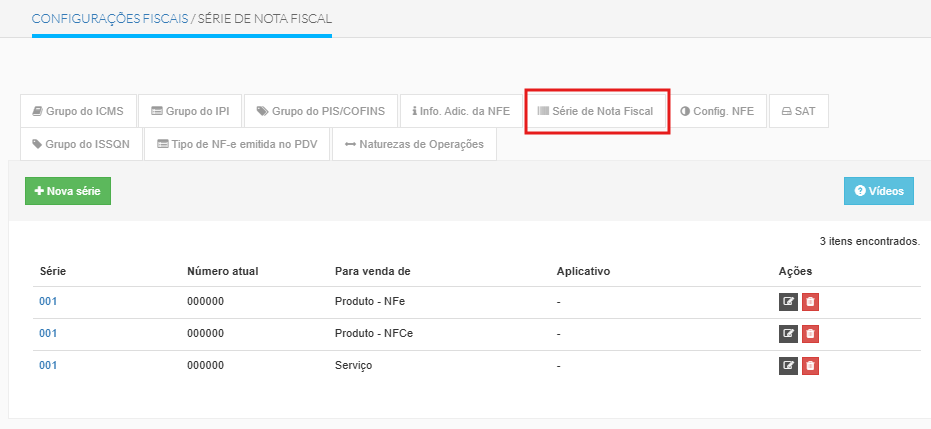Click edit icon for Produto - NFCe row
Viewport: 931px width, 429px height.
pos(788,333)
